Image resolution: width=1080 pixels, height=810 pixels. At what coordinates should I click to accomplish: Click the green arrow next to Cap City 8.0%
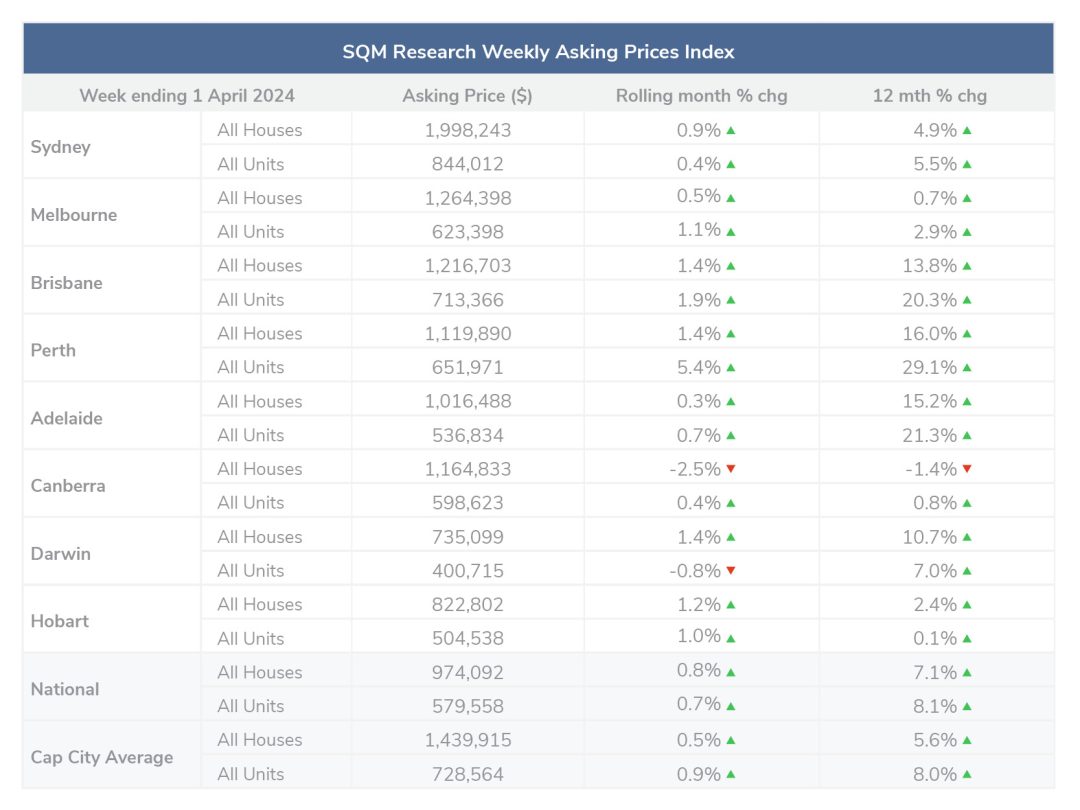(x=967, y=774)
